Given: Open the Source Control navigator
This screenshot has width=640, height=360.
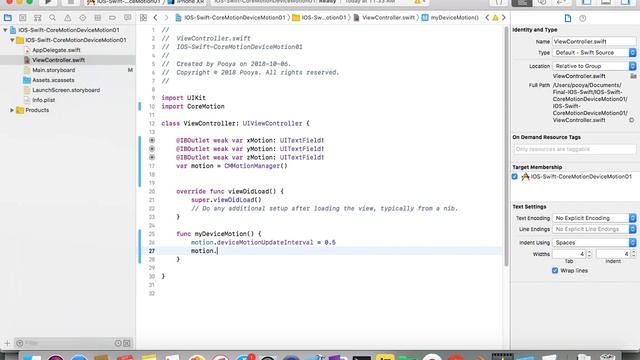Looking at the screenshot, I should (x=22, y=18).
